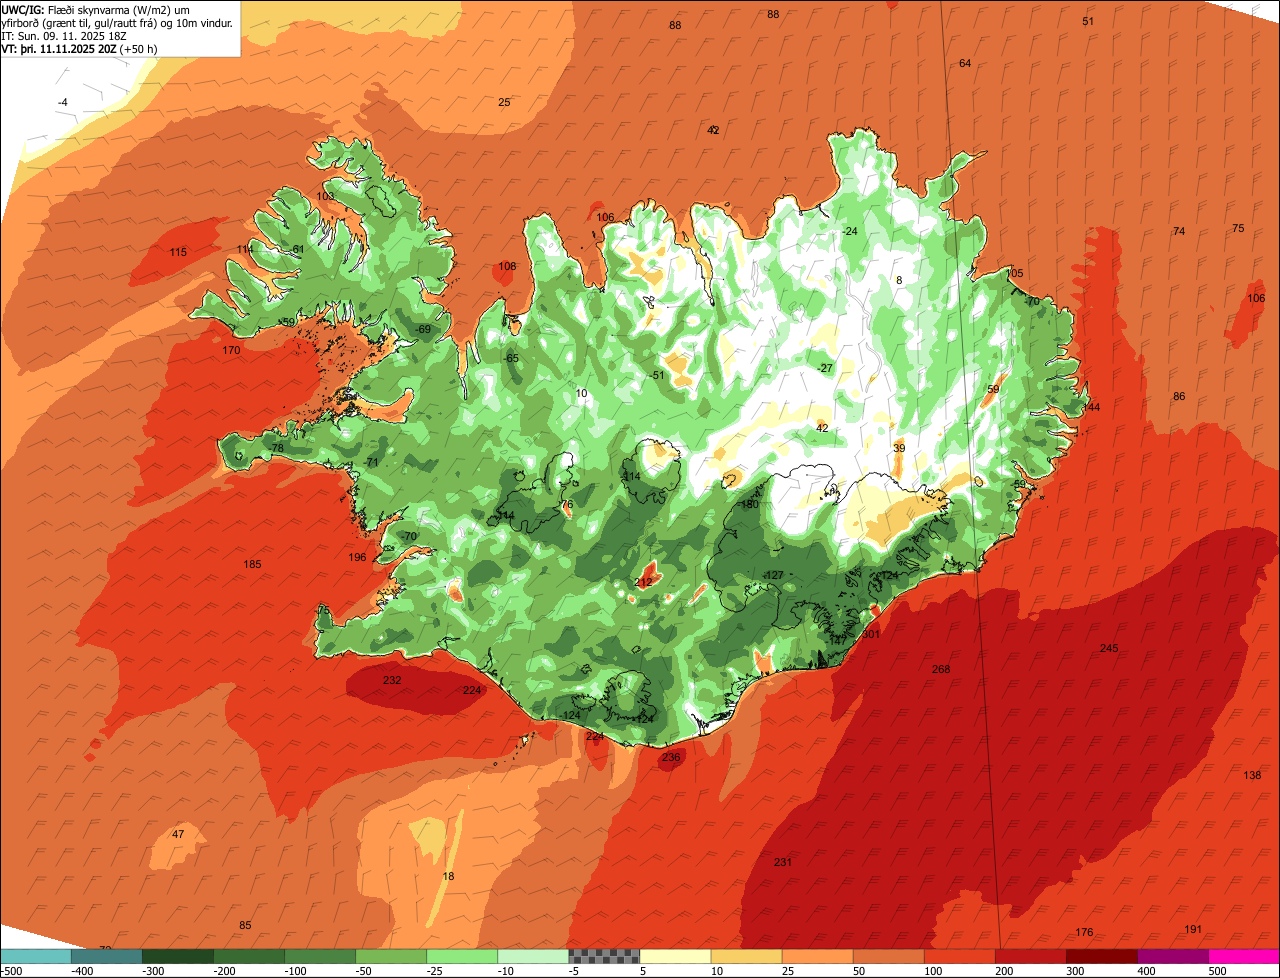Click the map value 268 southeast of Iceland

tap(941, 669)
